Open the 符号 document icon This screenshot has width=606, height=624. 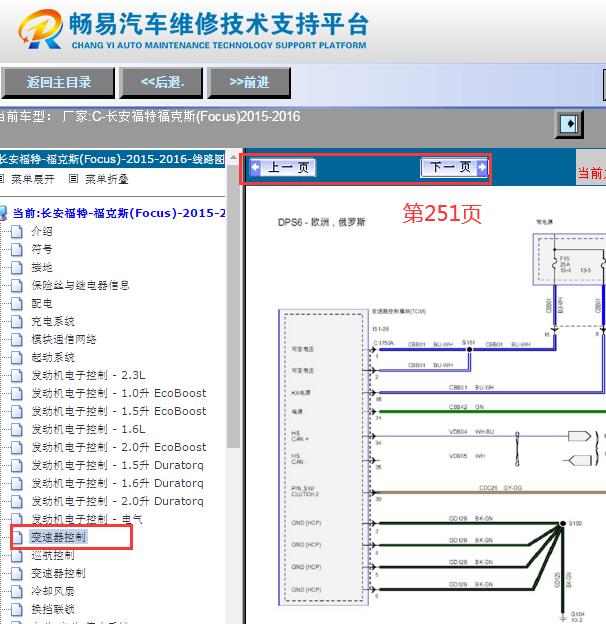[17, 250]
